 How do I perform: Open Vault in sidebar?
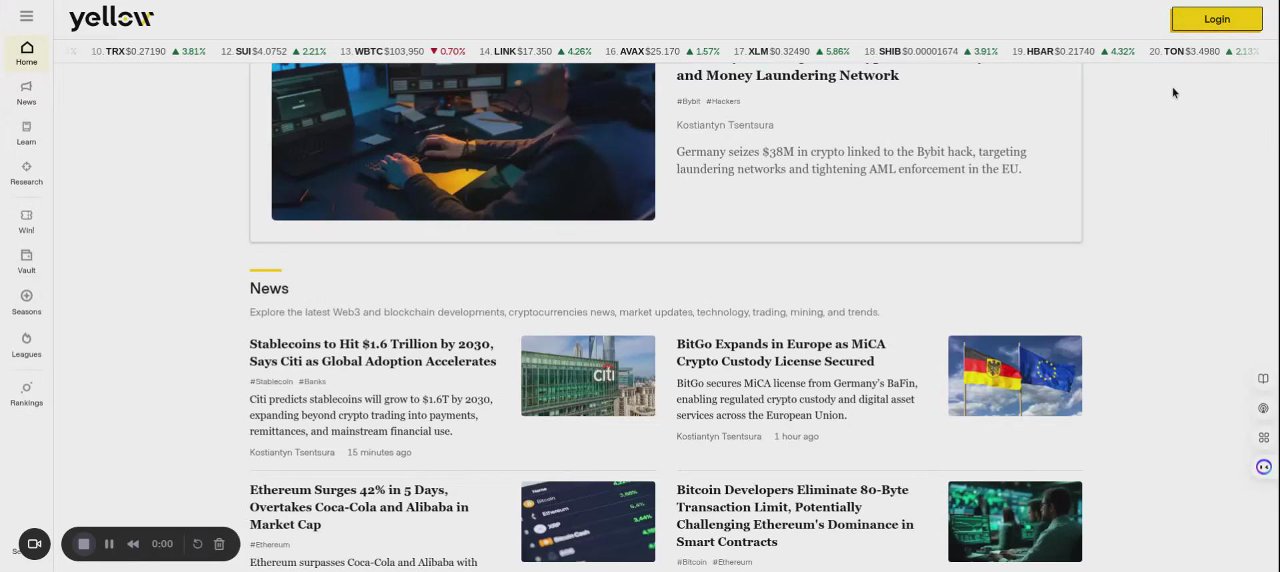[26, 262]
